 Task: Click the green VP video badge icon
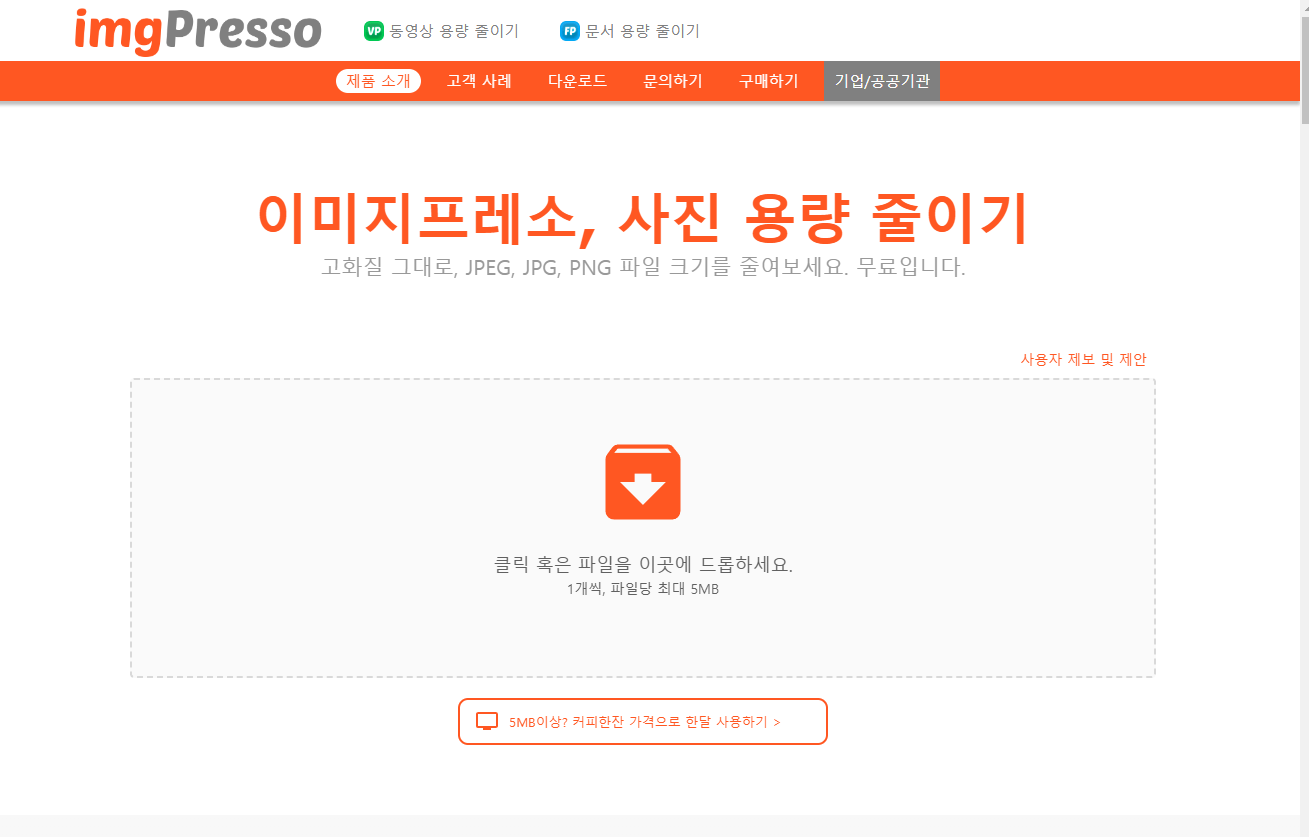[374, 31]
